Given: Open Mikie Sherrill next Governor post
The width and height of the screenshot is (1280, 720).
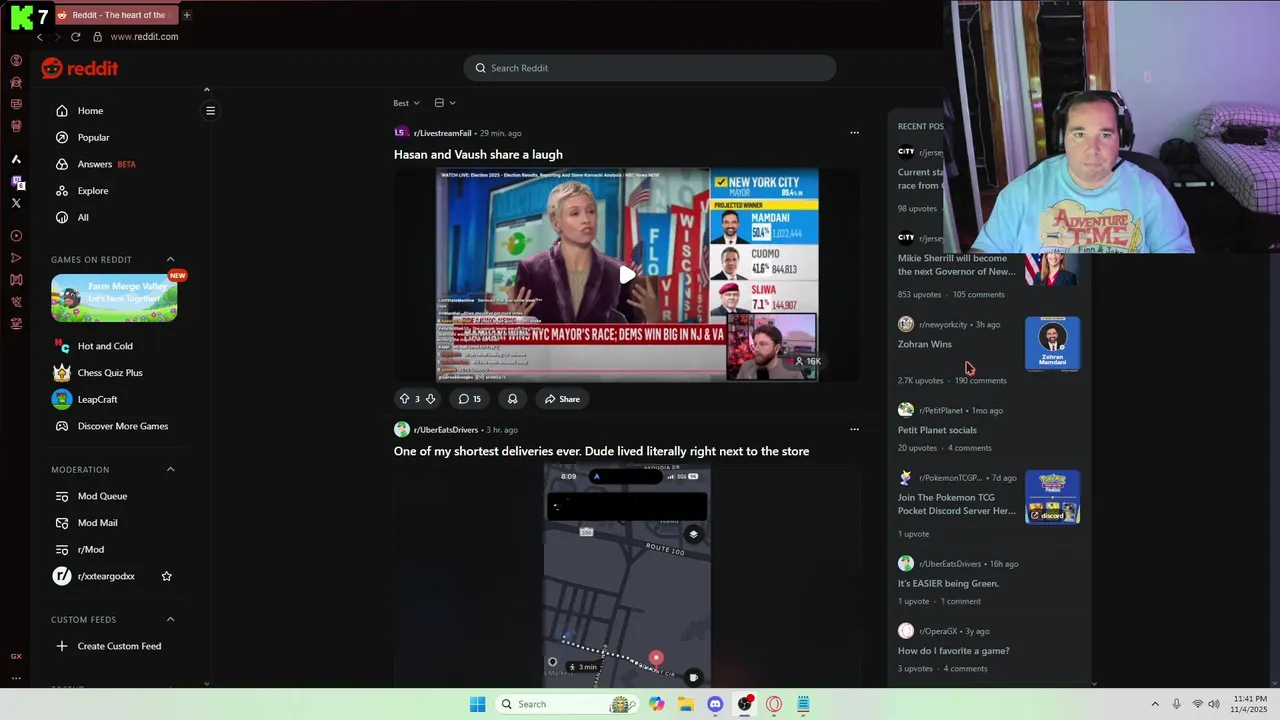Looking at the screenshot, I should 956,265.
